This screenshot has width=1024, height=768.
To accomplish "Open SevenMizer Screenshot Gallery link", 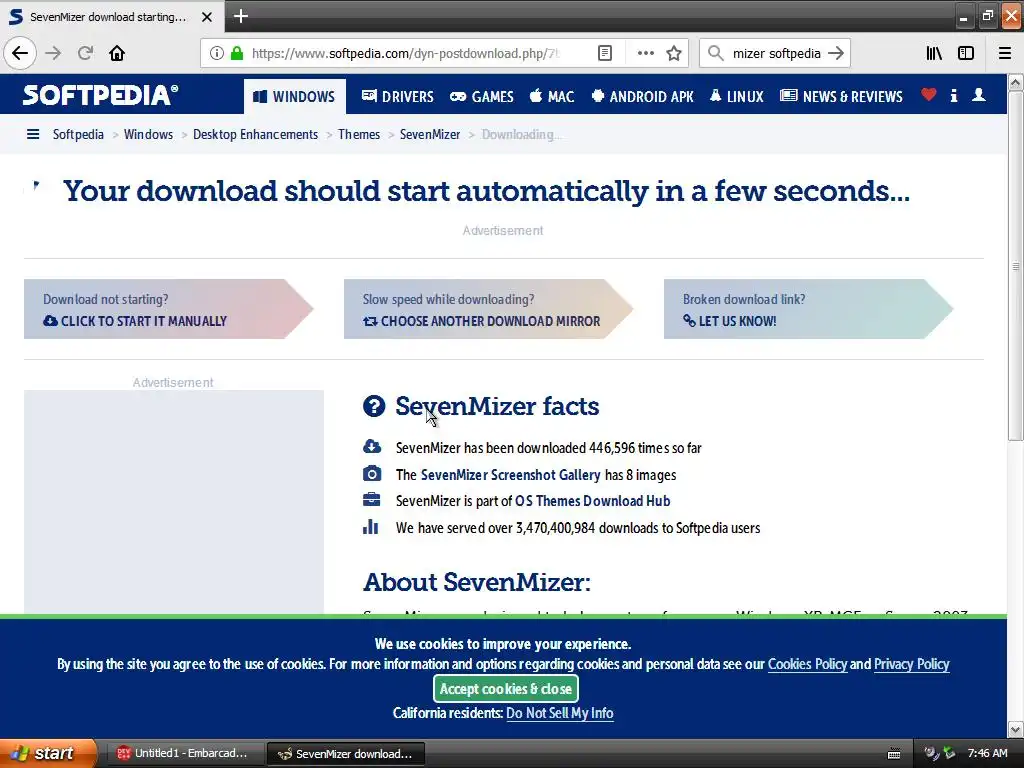I will (x=511, y=475).
